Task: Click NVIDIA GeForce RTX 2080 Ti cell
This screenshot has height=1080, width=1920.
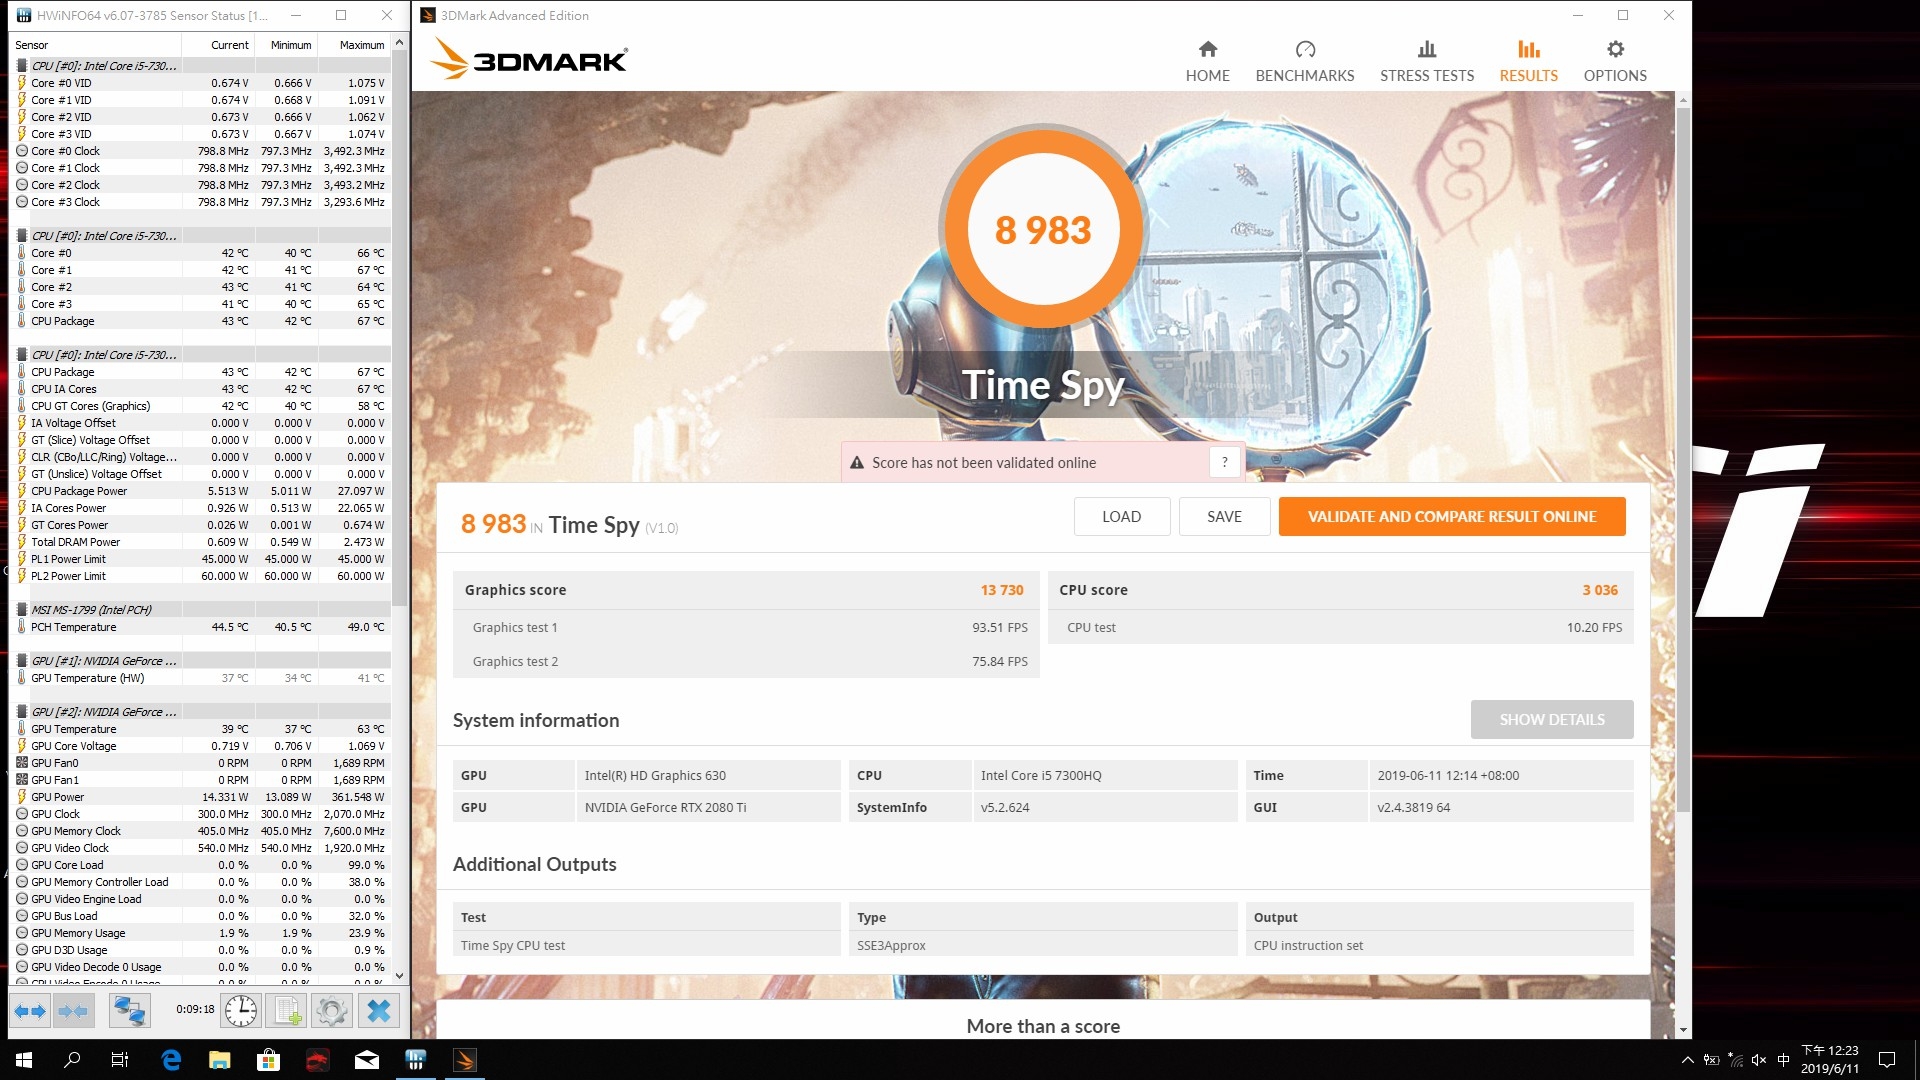Action: click(x=708, y=807)
